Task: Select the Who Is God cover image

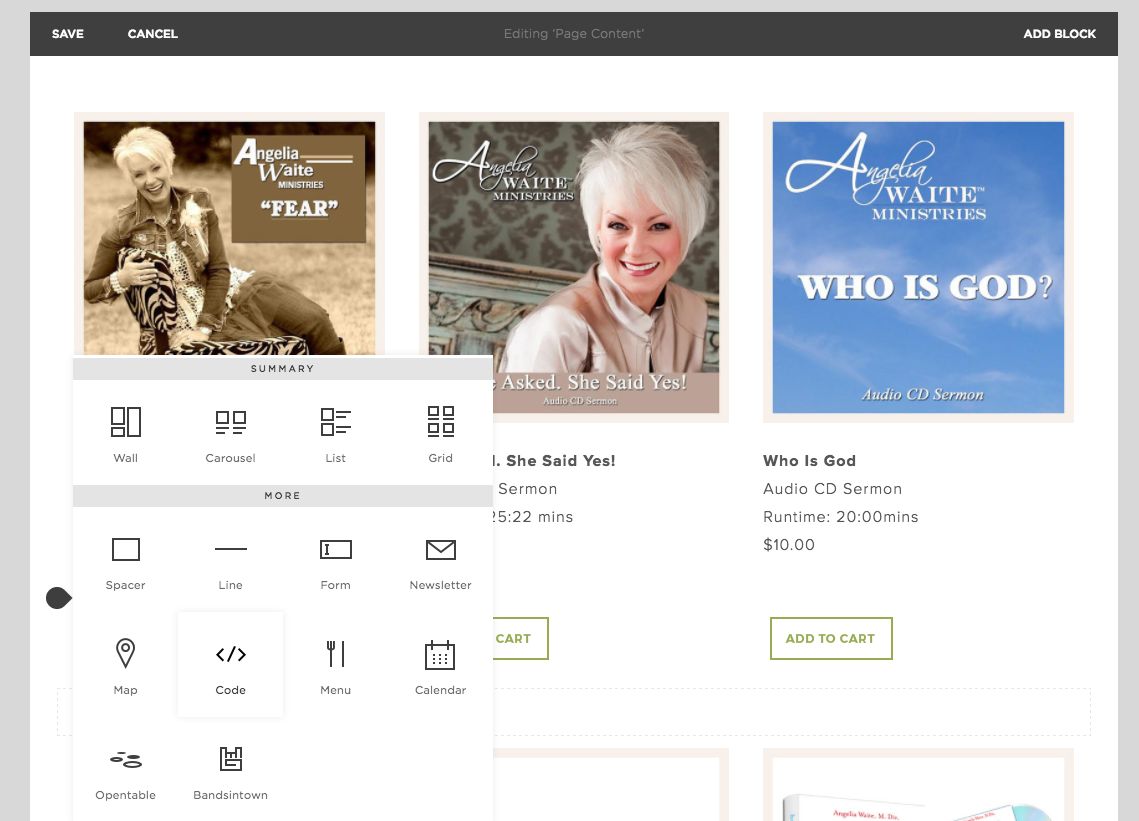Action: point(918,267)
